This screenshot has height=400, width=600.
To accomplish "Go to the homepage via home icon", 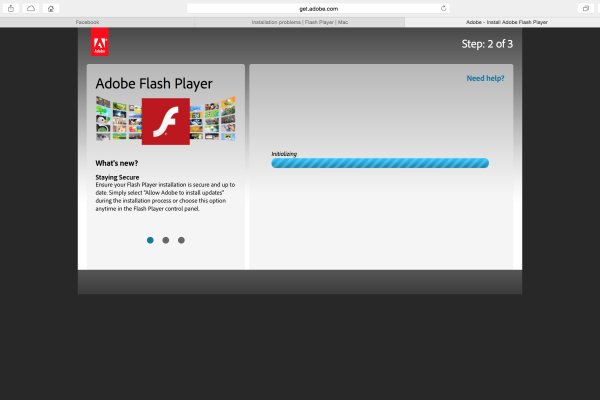I will click(x=51, y=8).
